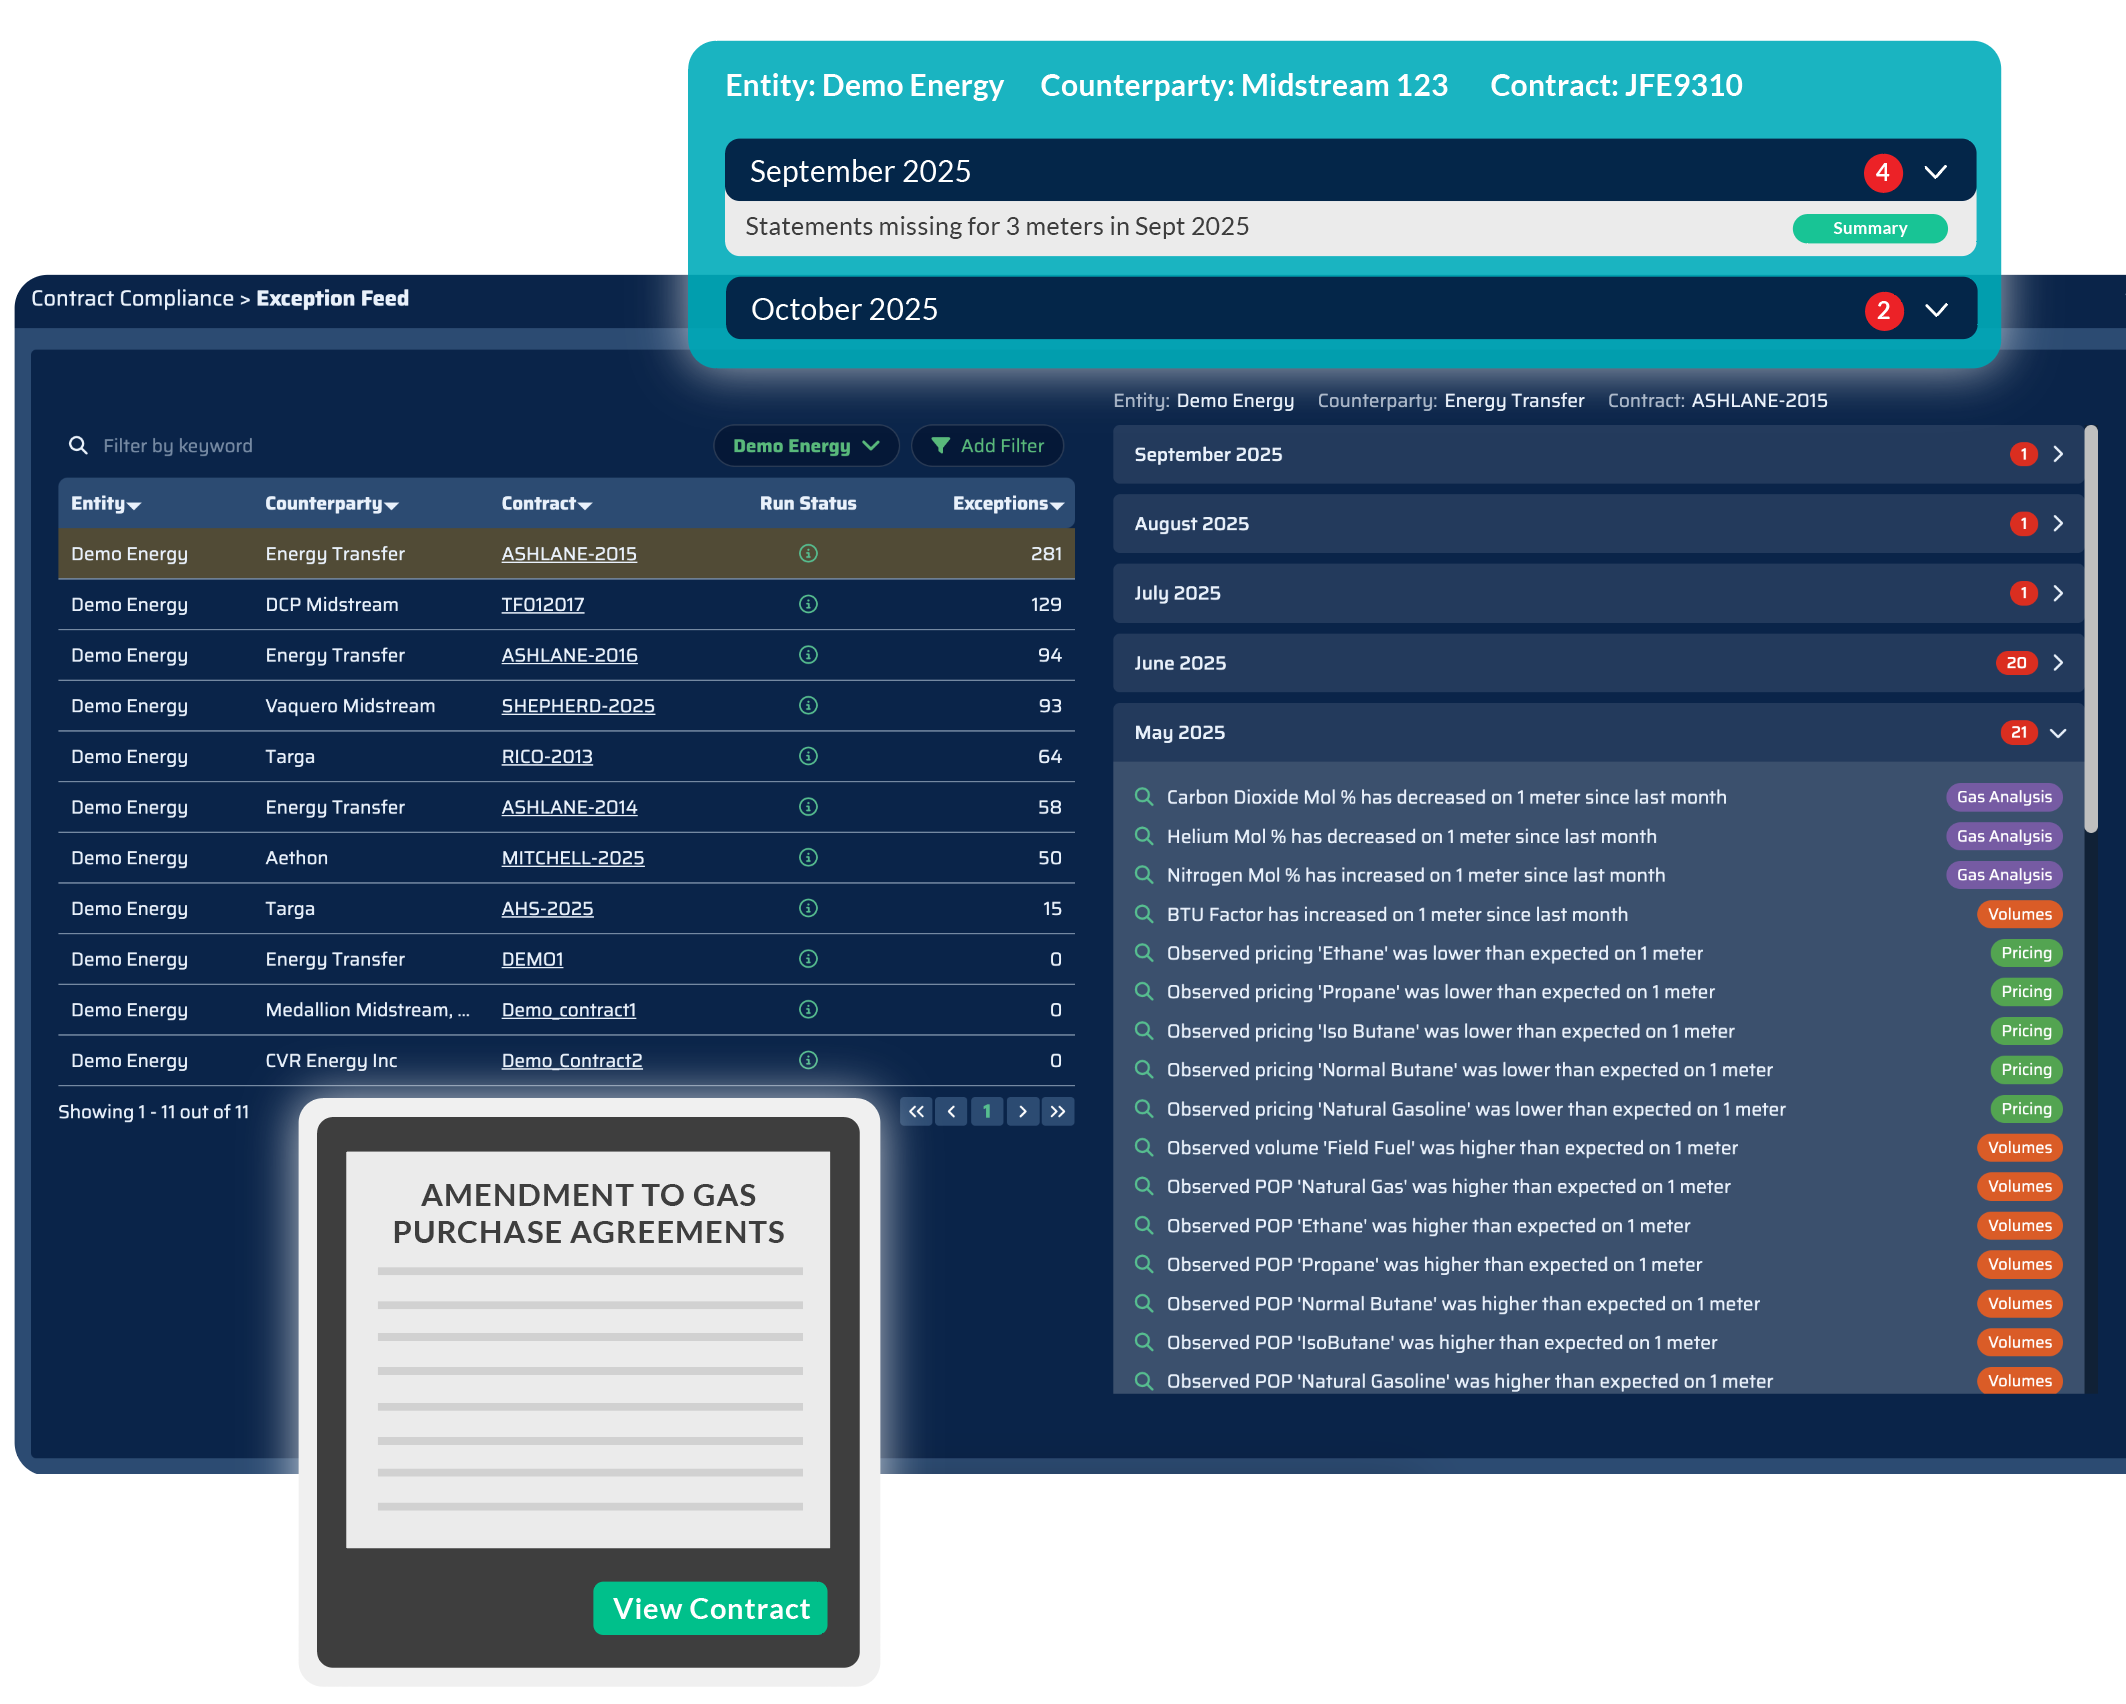
Task: Click the exceptions panel vertical scrollbar
Action: pyautogui.click(x=2090, y=630)
